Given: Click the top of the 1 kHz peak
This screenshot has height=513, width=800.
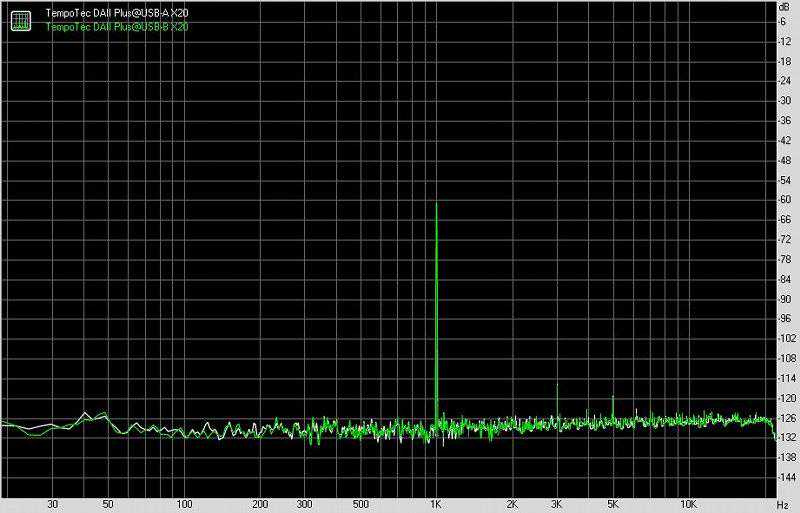Looking at the screenshot, I should coord(436,203).
